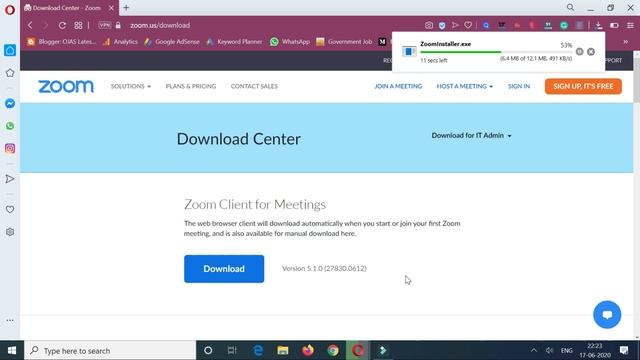Open sidebar three-dot setup menu

(10, 320)
